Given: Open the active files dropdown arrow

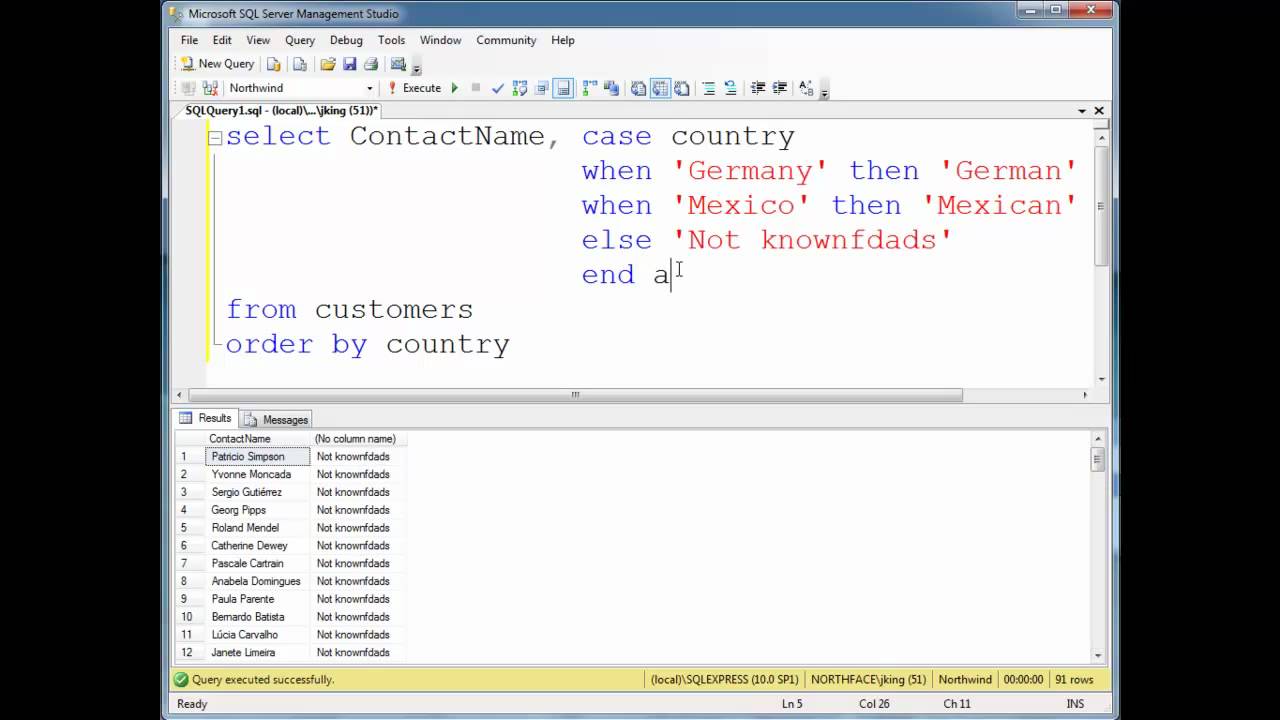Looking at the screenshot, I should point(1082,111).
